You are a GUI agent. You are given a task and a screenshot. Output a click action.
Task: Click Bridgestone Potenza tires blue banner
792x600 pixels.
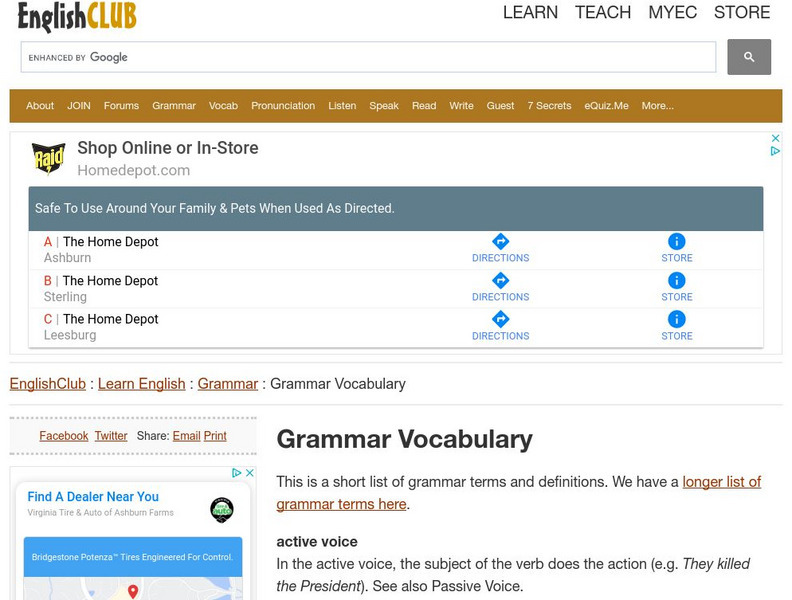[133, 557]
